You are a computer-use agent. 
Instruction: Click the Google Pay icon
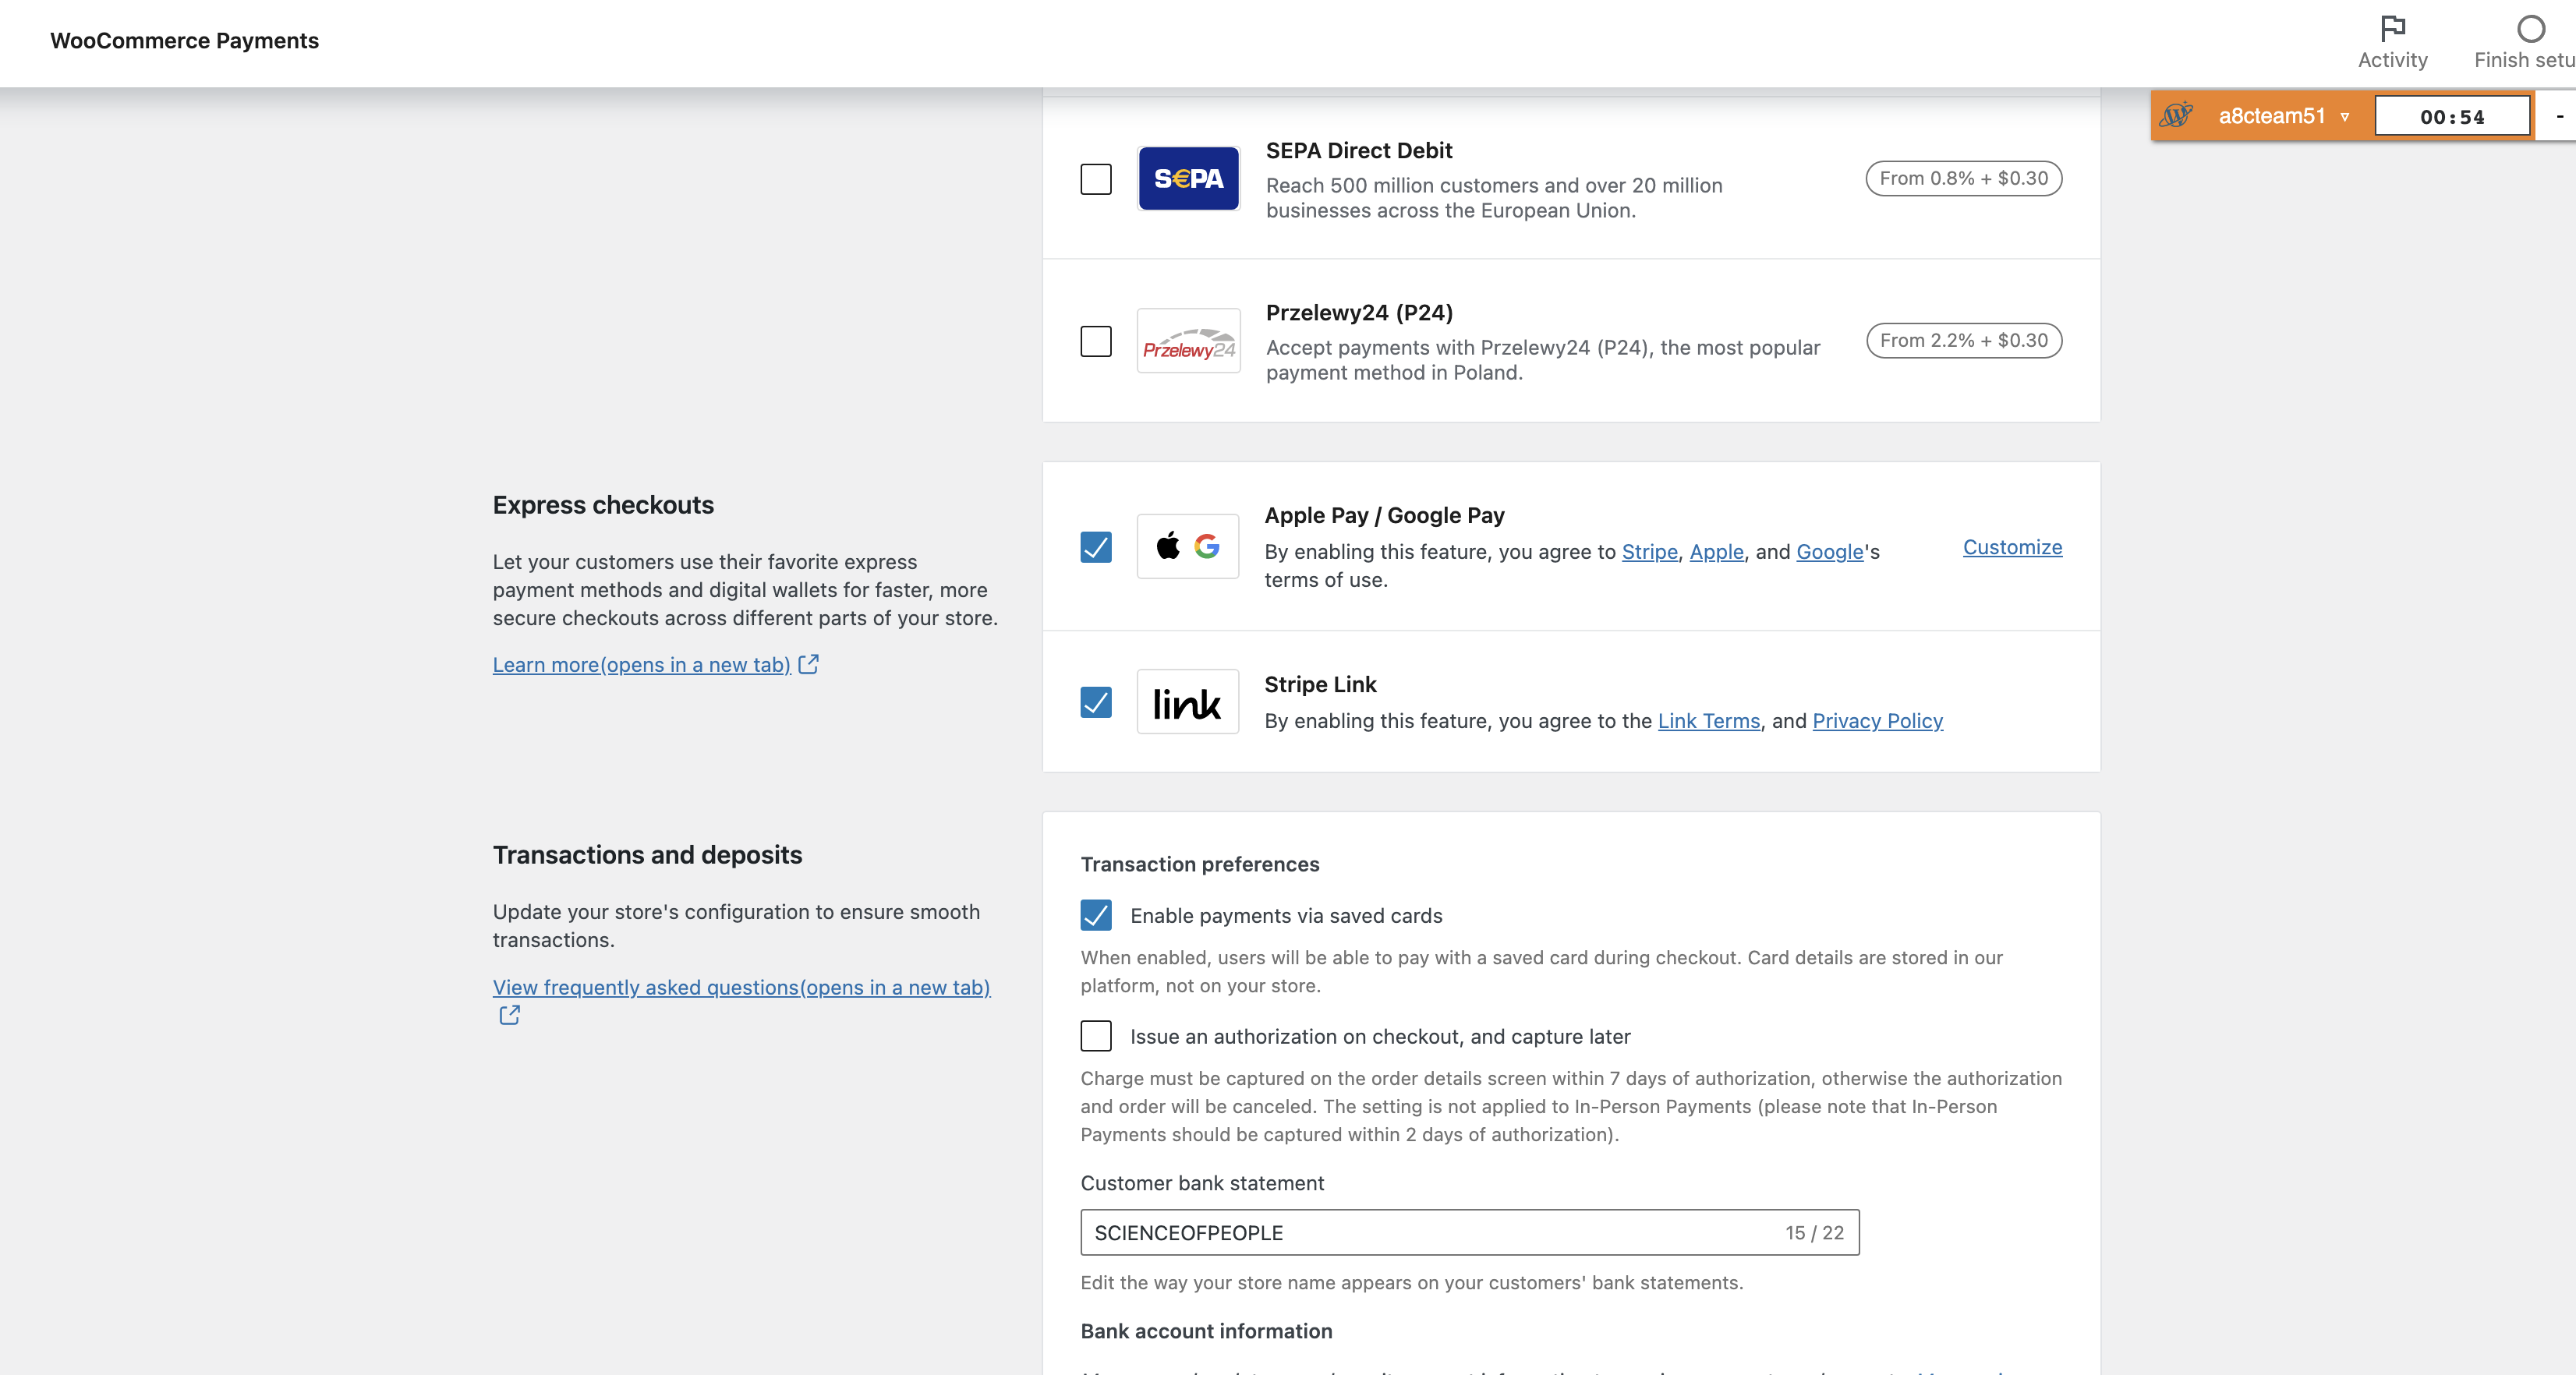(1207, 547)
